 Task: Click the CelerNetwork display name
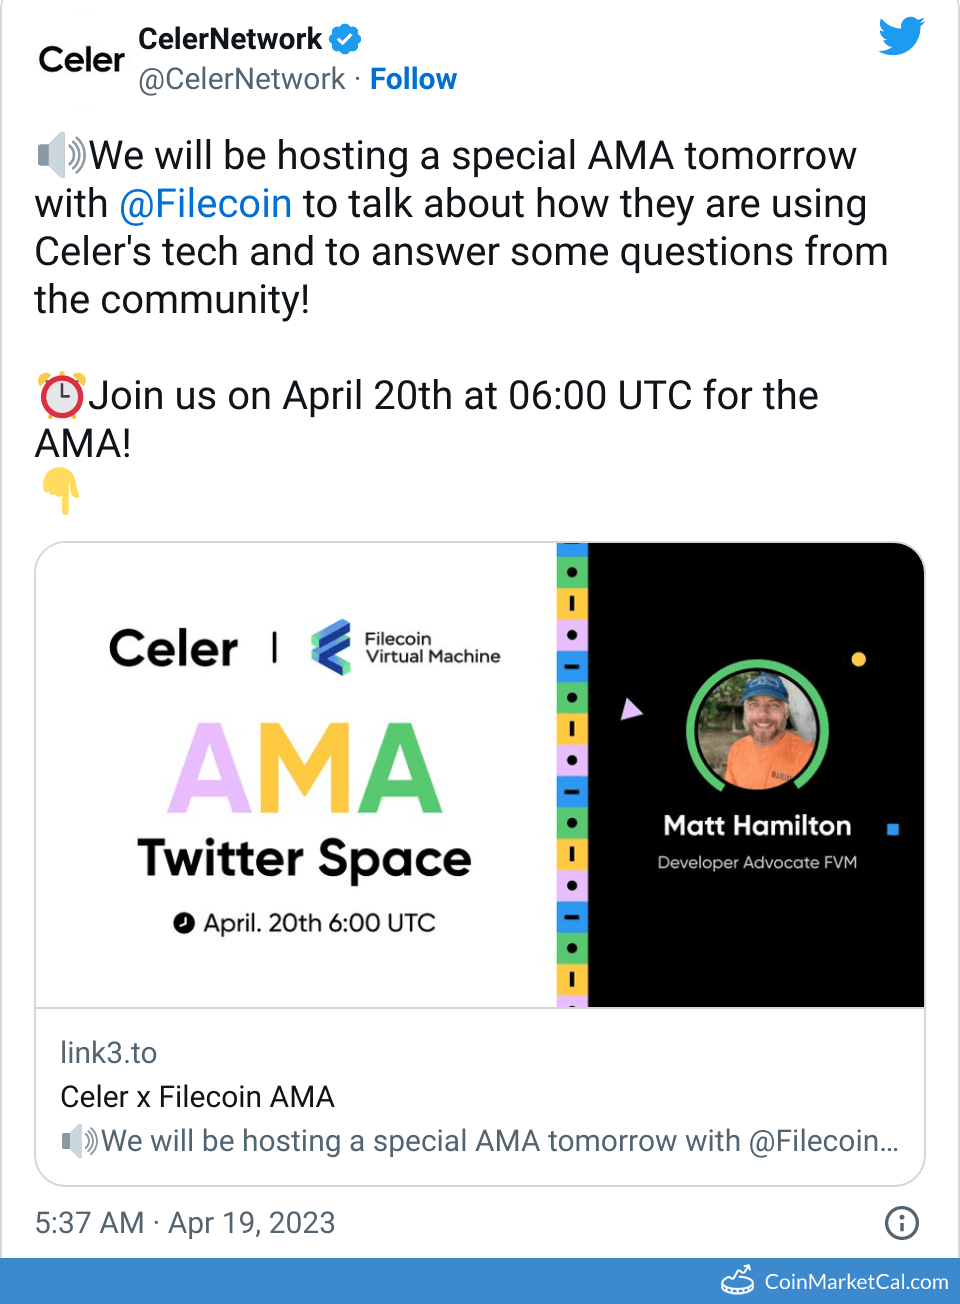(x=230, y=39)
